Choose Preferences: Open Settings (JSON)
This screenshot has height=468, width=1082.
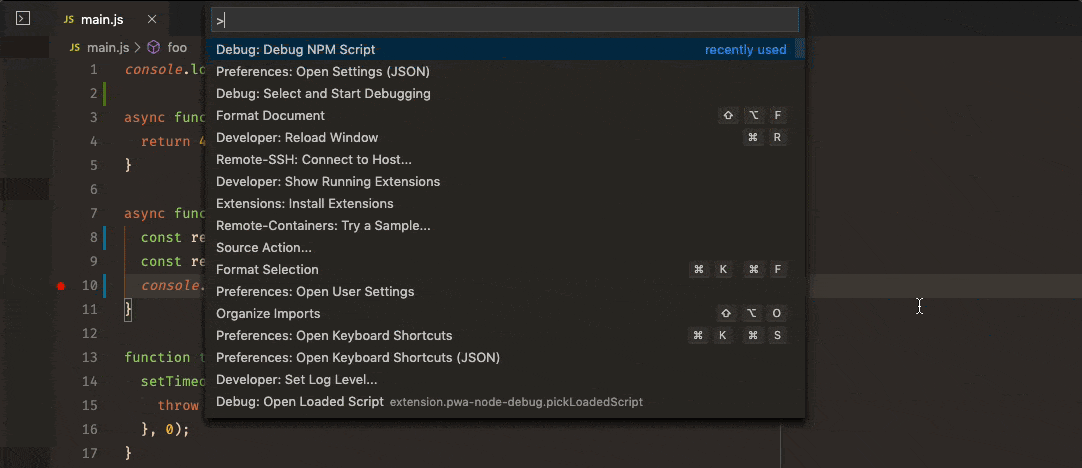[322, 72]
